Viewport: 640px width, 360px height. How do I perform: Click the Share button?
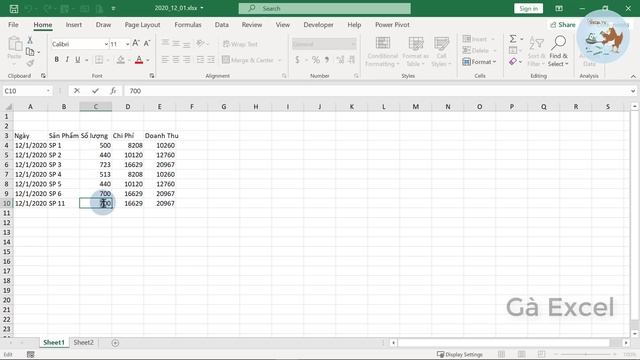[563, 25]
